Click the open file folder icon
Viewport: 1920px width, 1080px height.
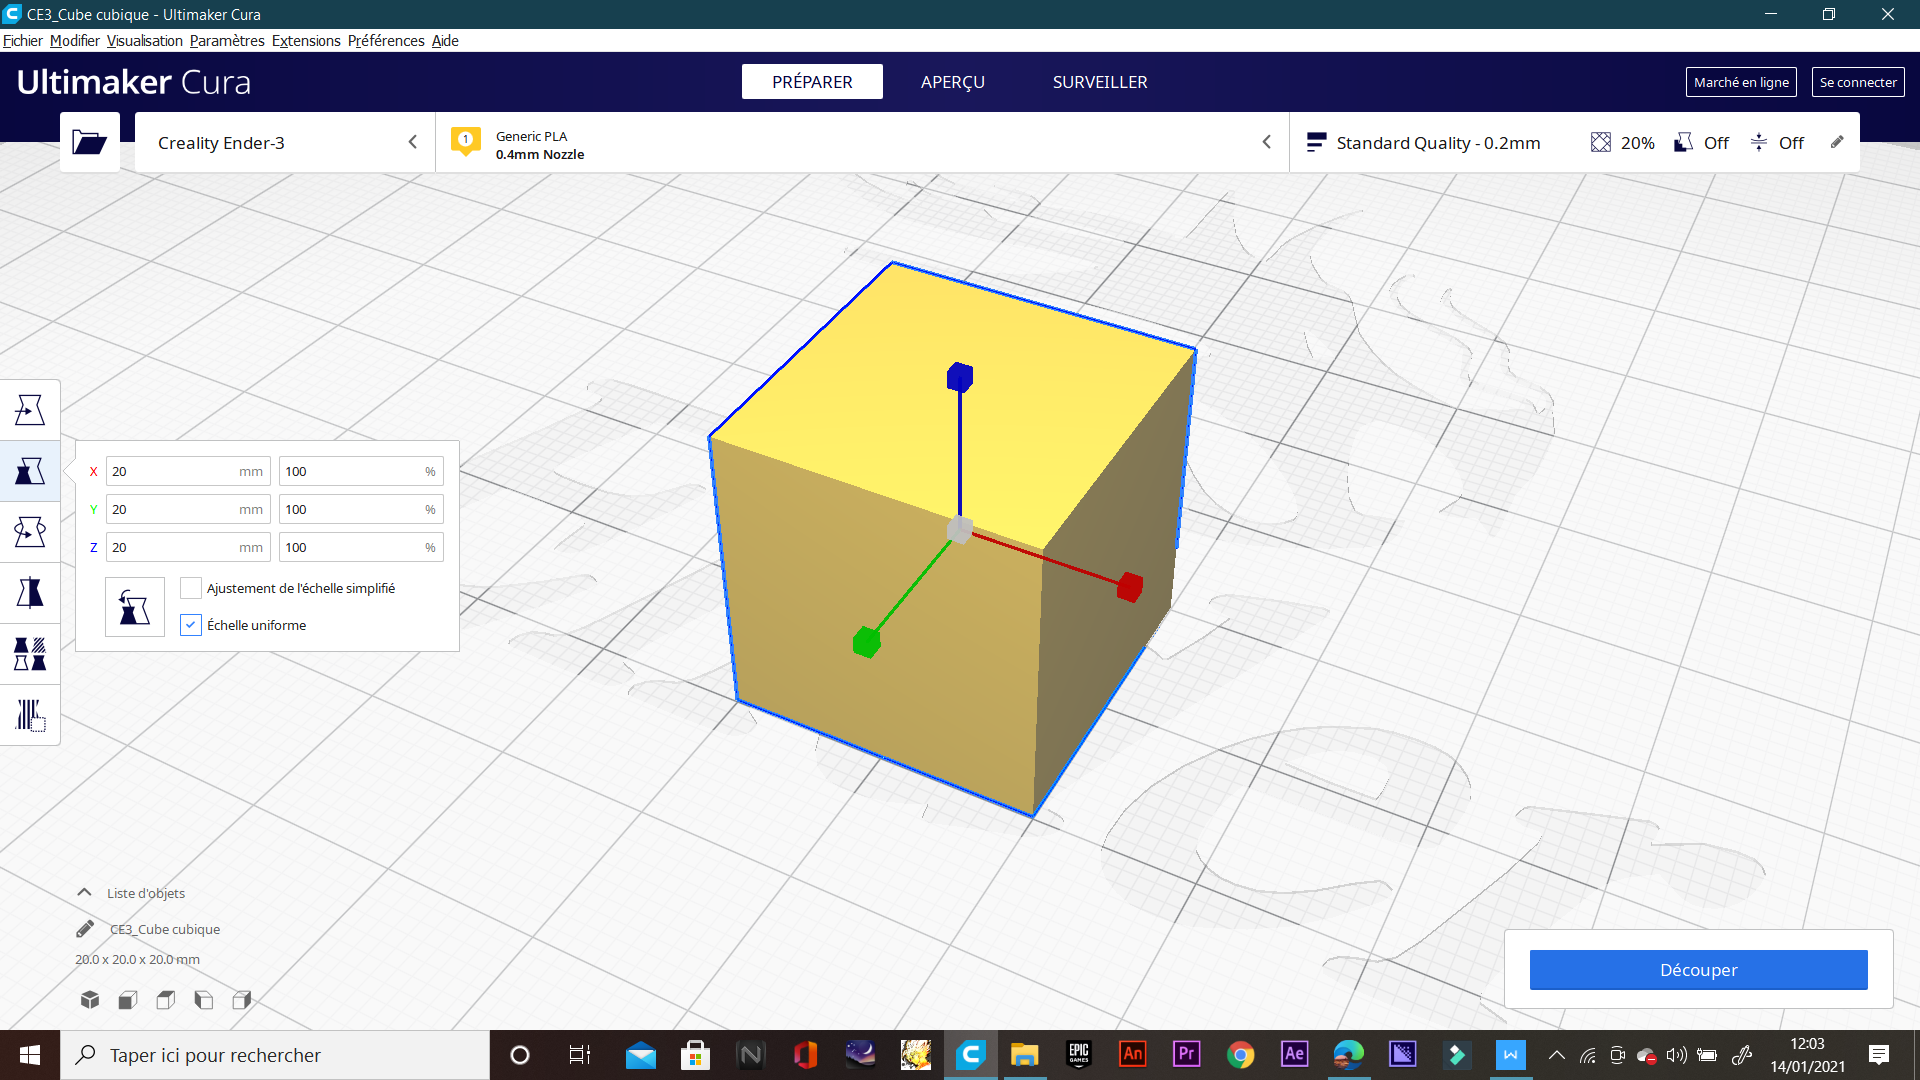pyautogui.click(x=89, y=142)
